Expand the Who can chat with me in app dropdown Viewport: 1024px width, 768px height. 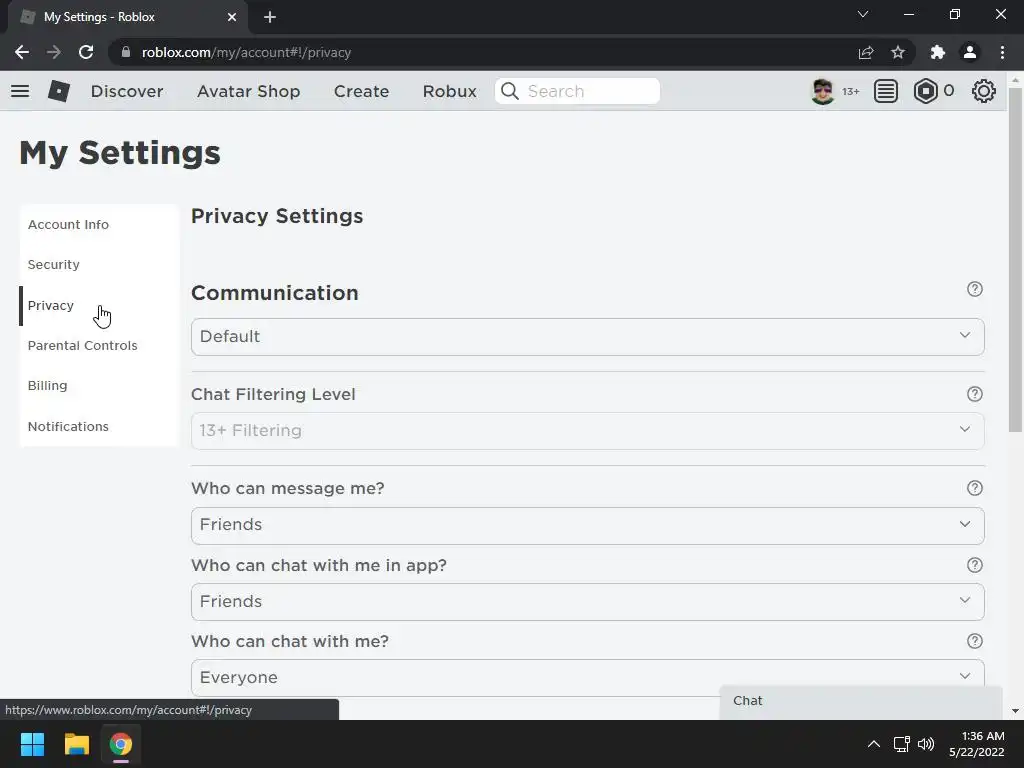(588, 601)
